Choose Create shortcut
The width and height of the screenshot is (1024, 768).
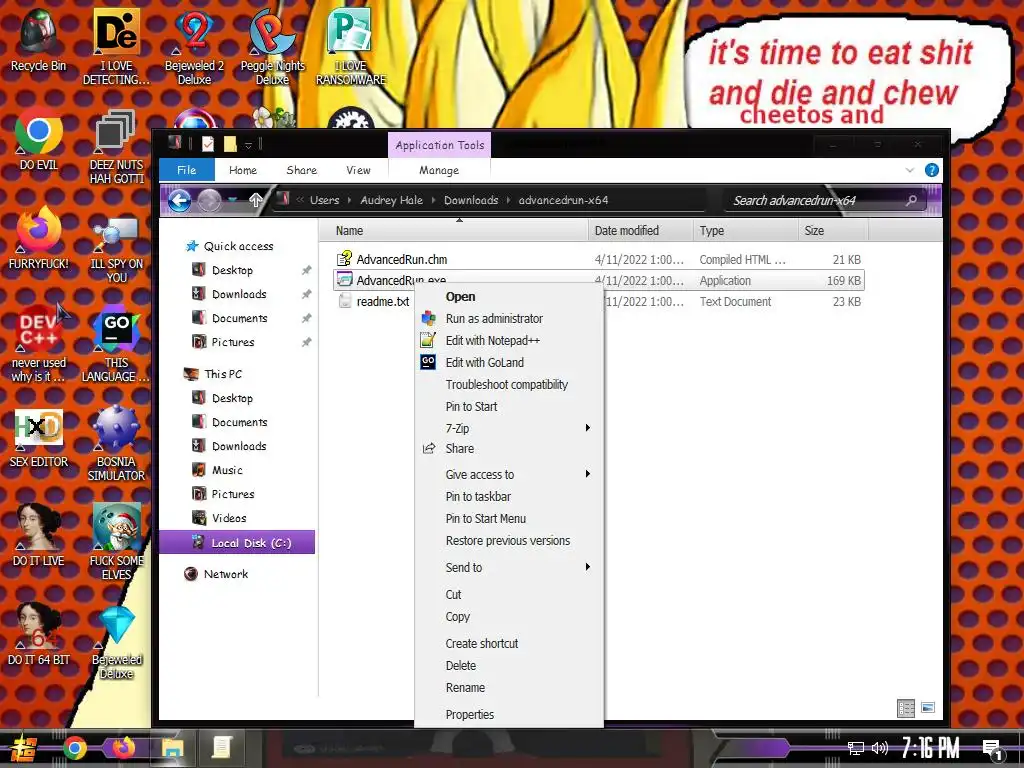pyautogui.click(x=509, y=643)
